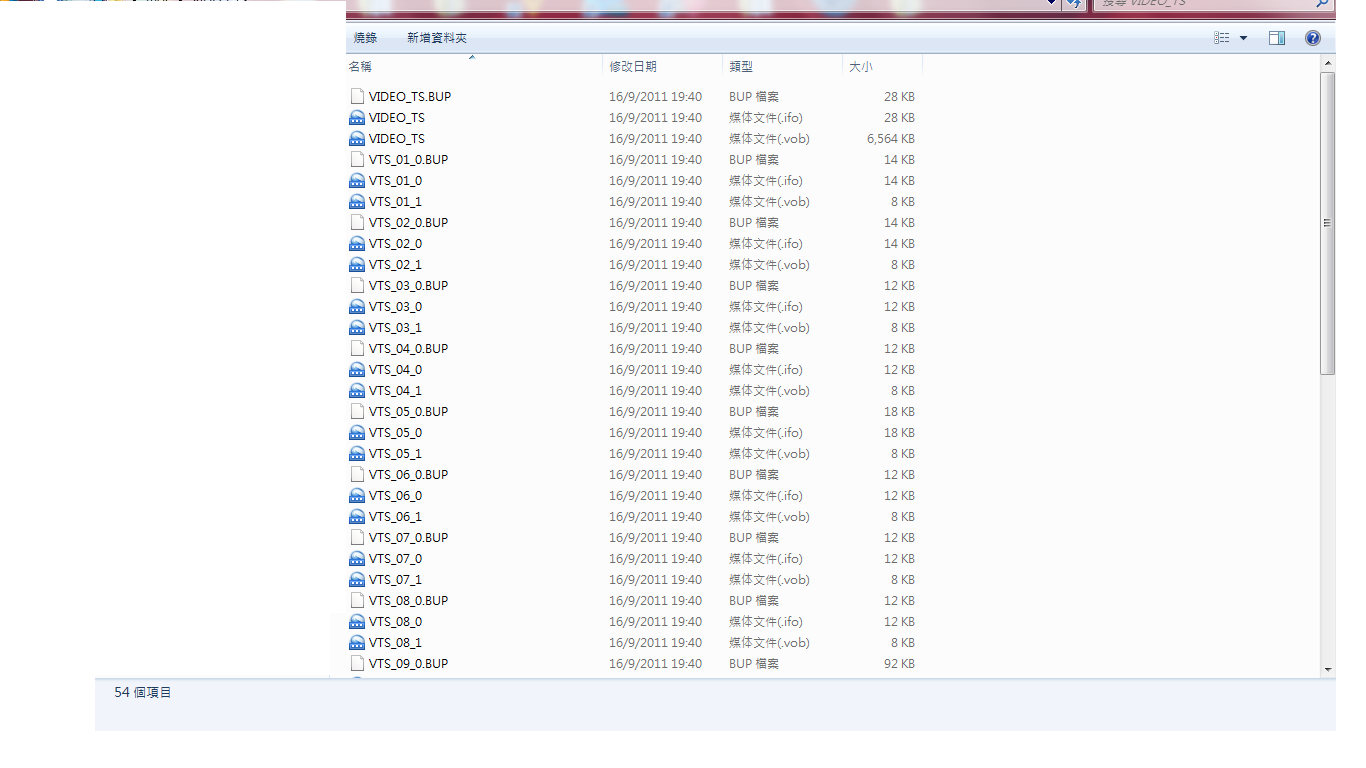Select the VTS_08_1 media icon
This screenshot has width=1366, height=768.
coord(357,643)
